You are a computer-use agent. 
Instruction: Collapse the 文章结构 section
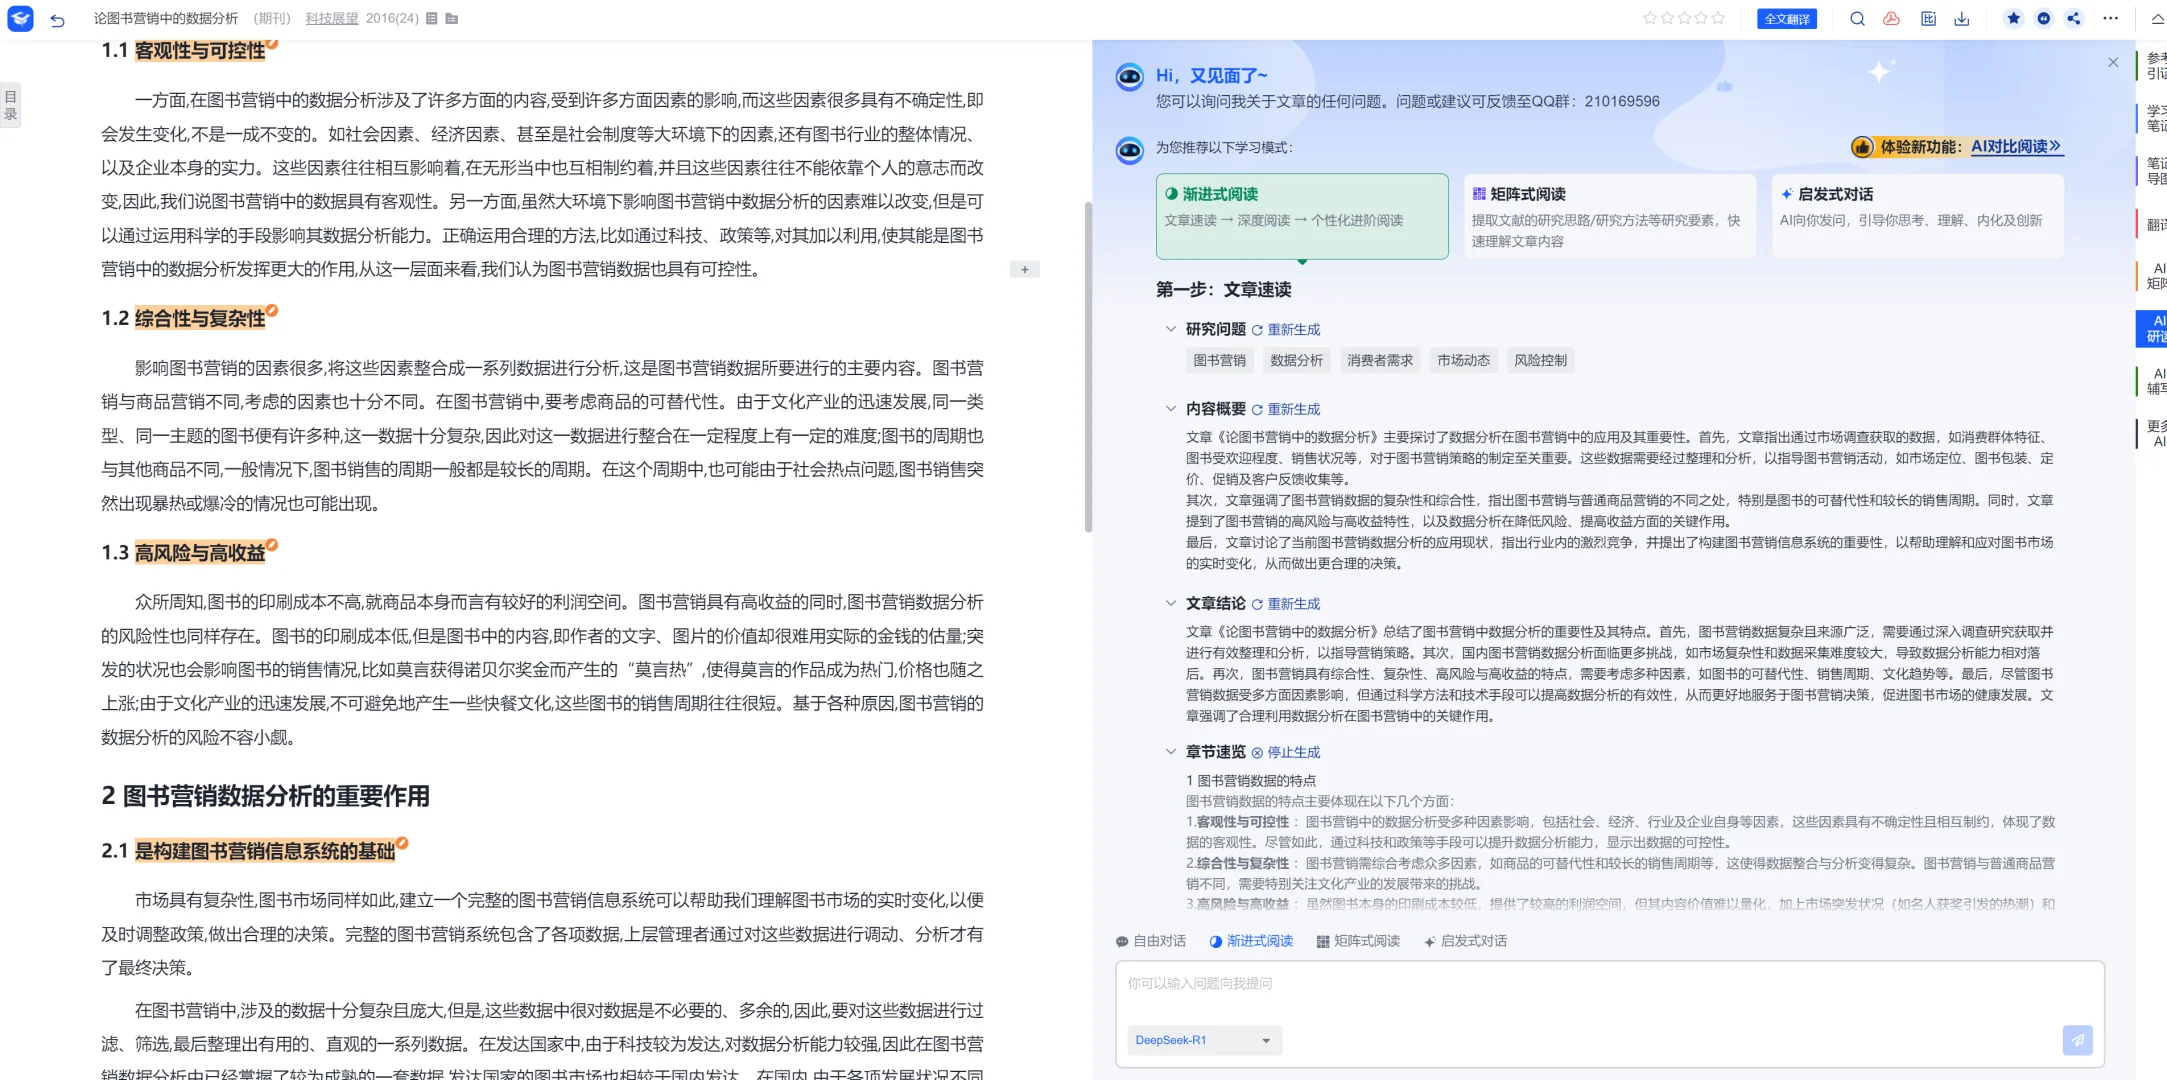tap(1171, 603)
